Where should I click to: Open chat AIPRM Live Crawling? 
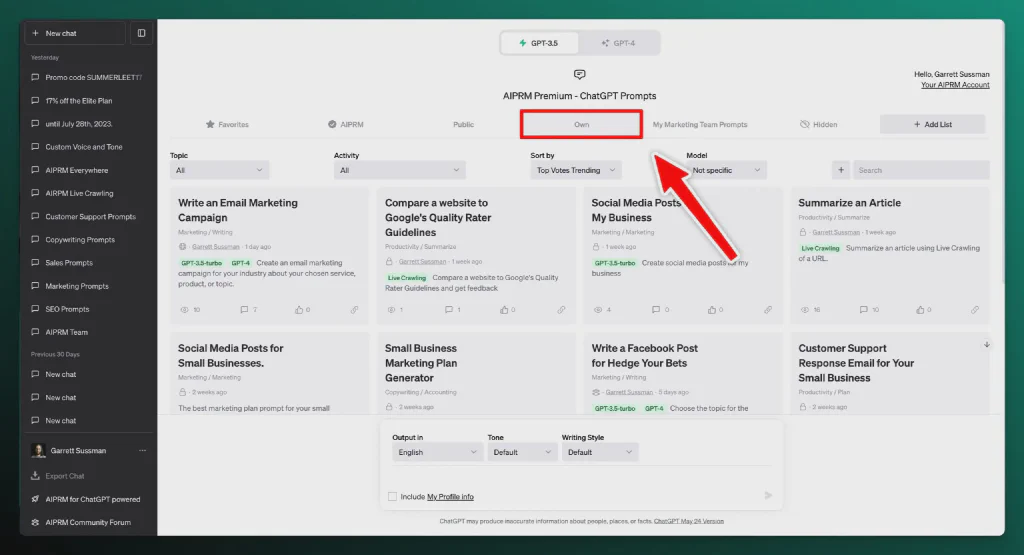click(88, 193)
